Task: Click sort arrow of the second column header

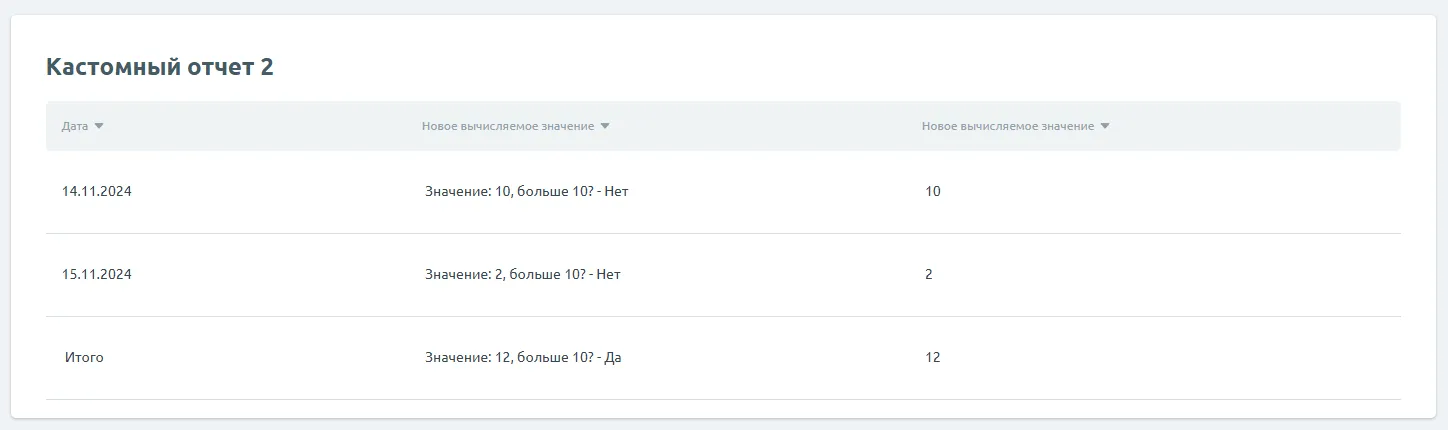Action: (x=605, y=126)
